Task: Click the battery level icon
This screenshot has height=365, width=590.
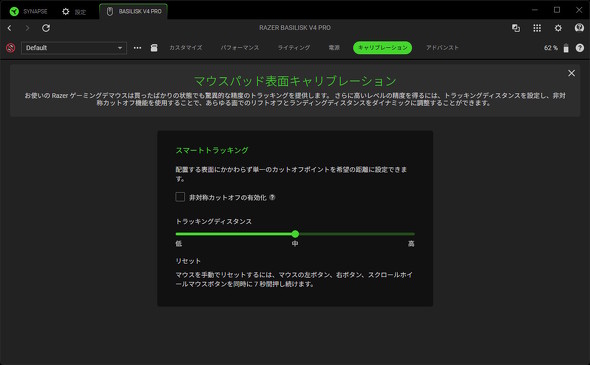Action: click(566, 48)
